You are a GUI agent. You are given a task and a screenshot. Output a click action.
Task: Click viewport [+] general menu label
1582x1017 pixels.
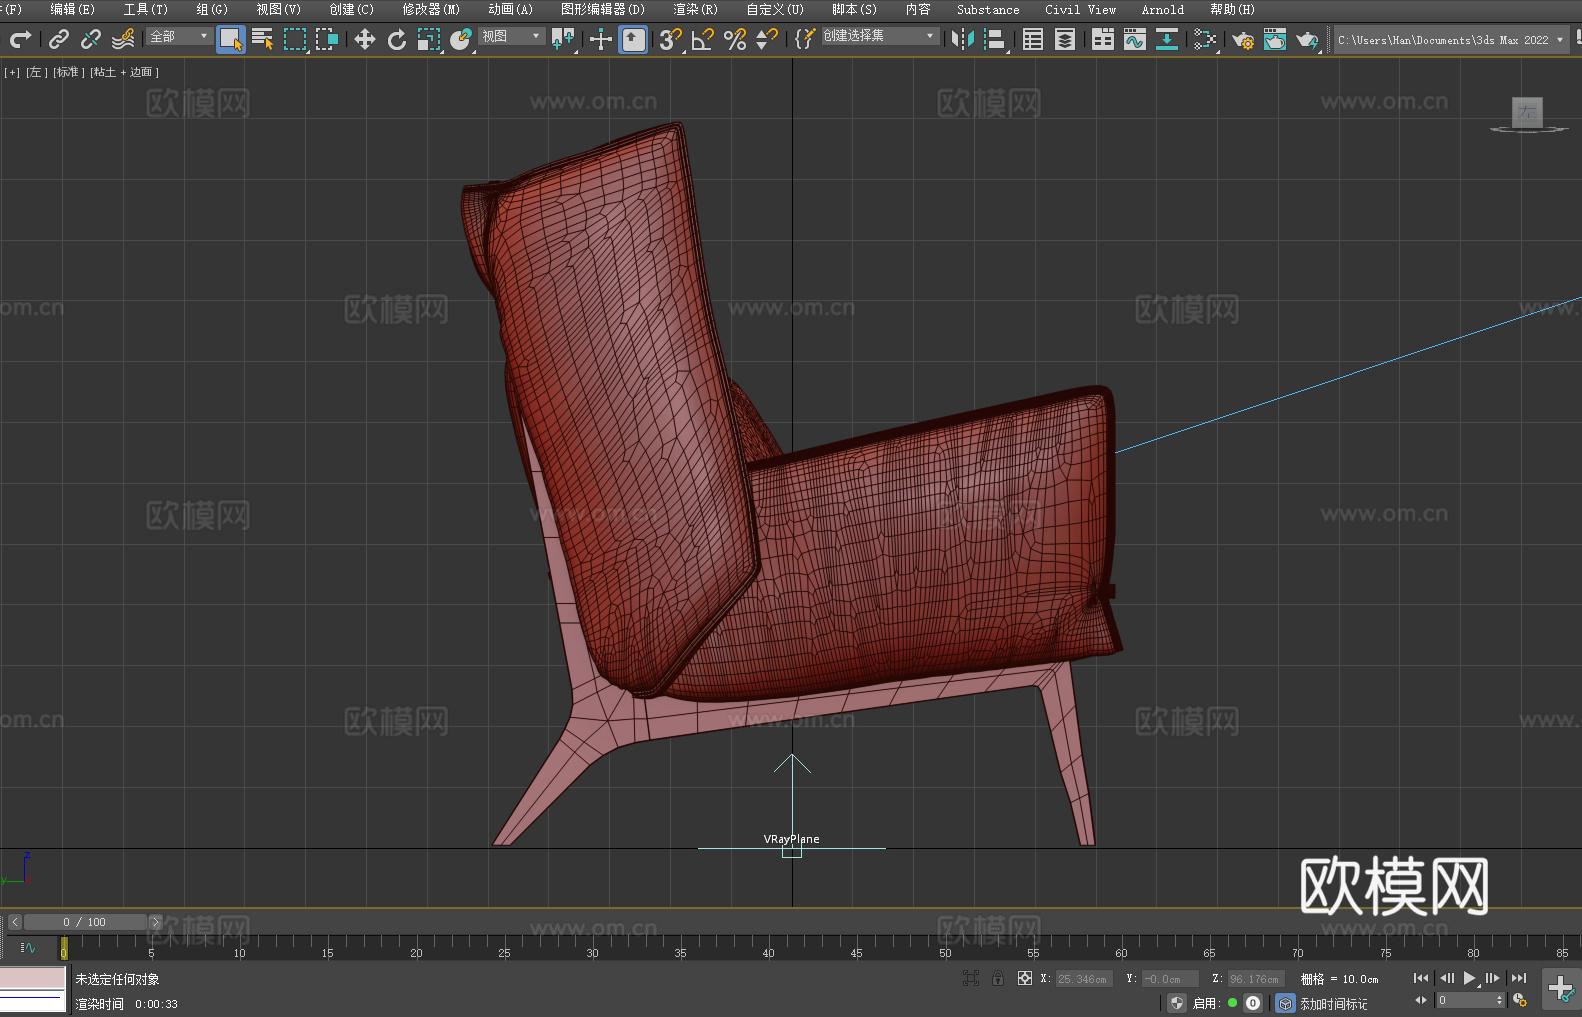(12, 72)
